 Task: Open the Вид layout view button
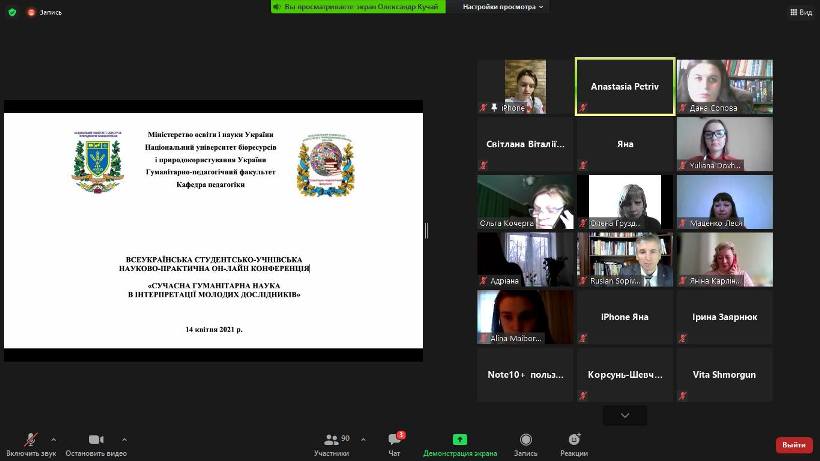click(x=801, y=12)
